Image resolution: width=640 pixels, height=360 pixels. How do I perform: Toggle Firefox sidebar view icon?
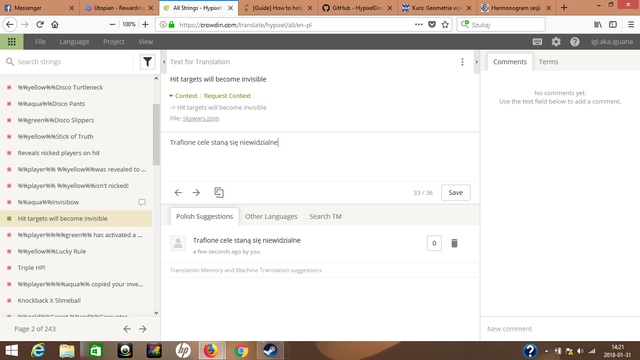[x=613, y=24]
